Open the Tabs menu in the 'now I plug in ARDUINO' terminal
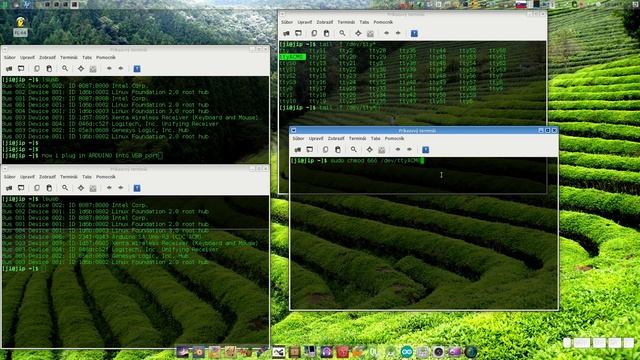This screenshot has width=640, height=360. pos(87,58)
